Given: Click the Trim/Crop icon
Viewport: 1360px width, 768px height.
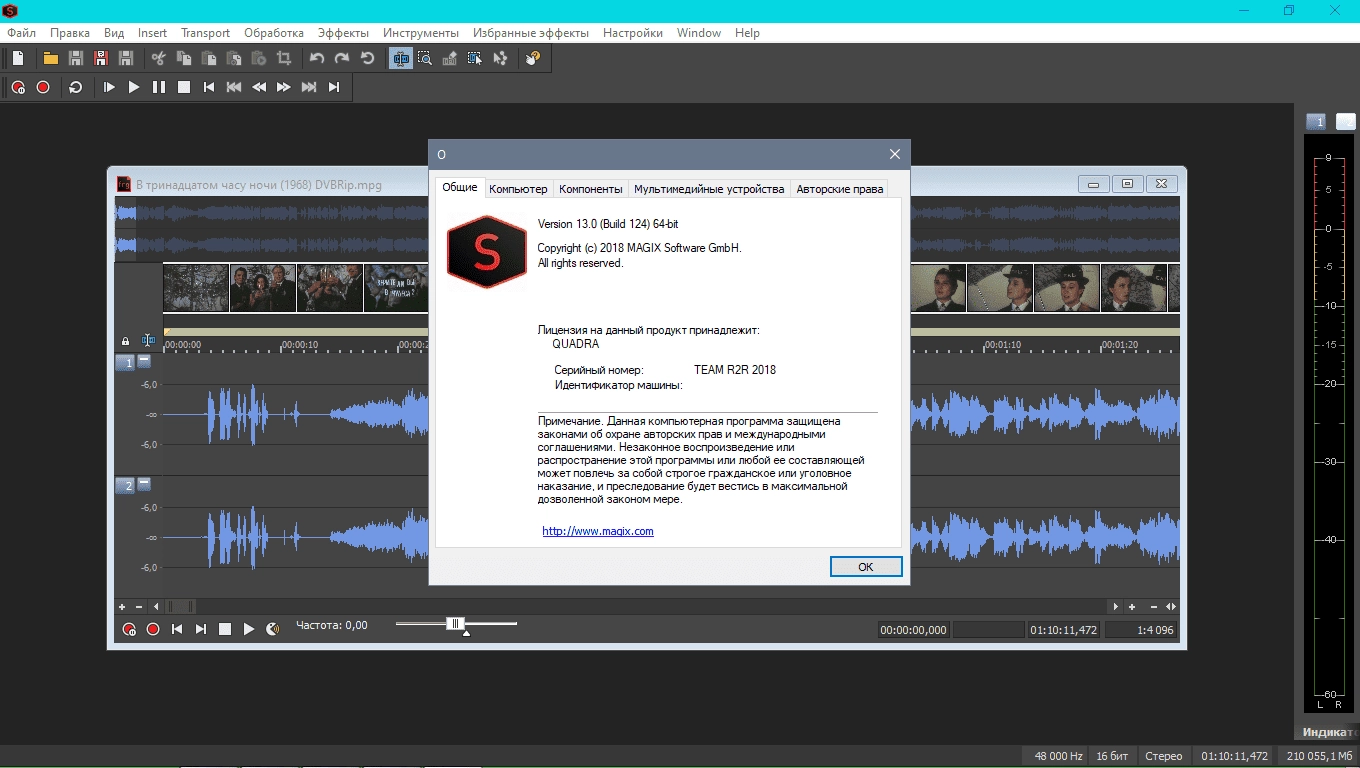Looking at the screenshot, I should pos(284,58).
